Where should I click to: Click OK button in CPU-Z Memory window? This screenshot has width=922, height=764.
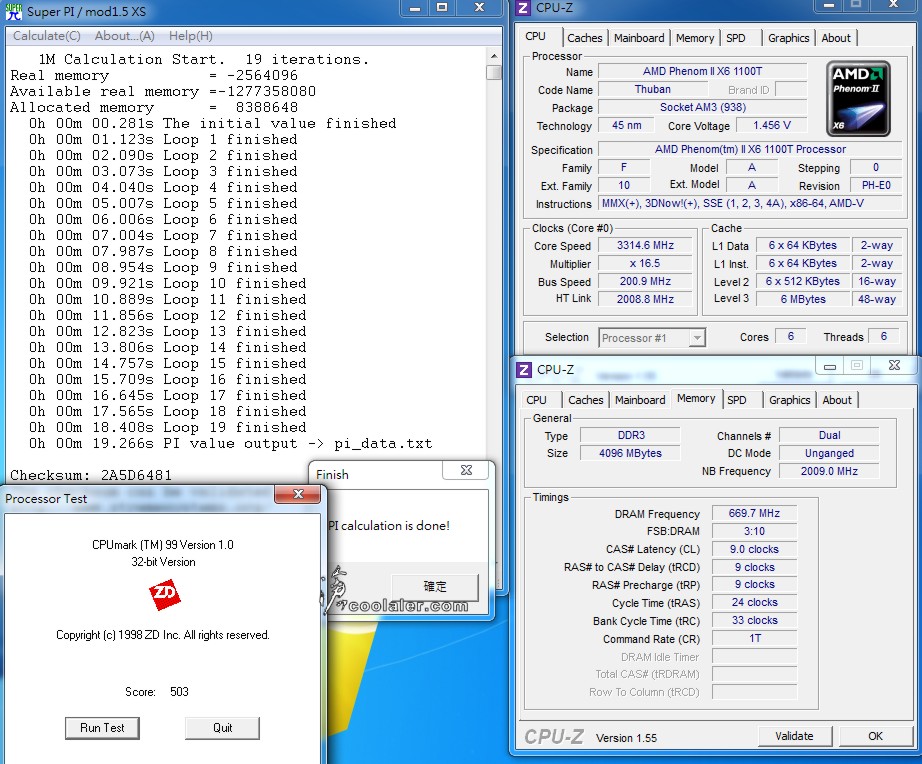pyautogui.click(x=876, y=736)
